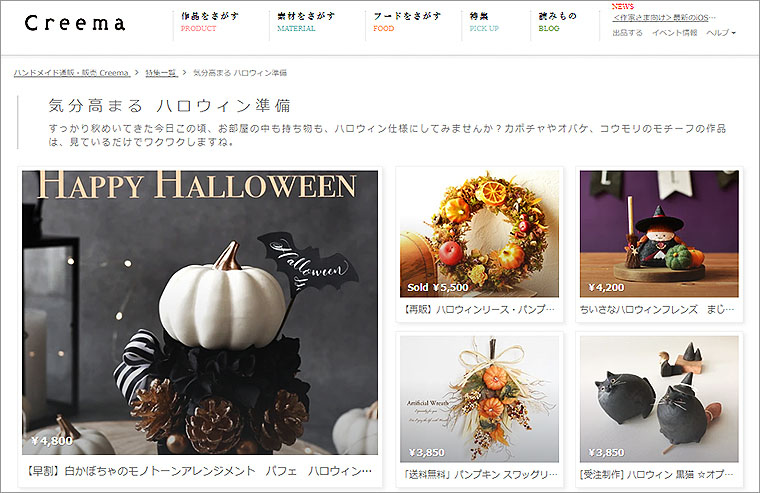Open the black cat figurines thumbnail
The height and width of the screenshot is (493, 760).
coord(659,399)
